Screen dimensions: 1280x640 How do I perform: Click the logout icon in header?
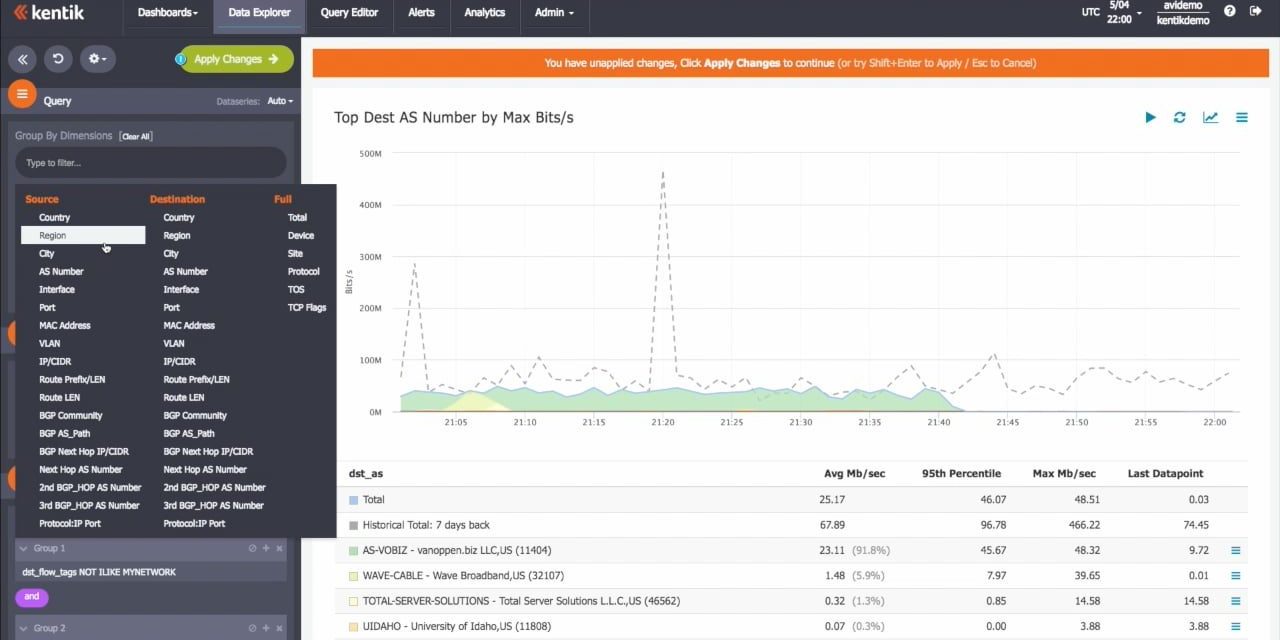click(1255, 12)
